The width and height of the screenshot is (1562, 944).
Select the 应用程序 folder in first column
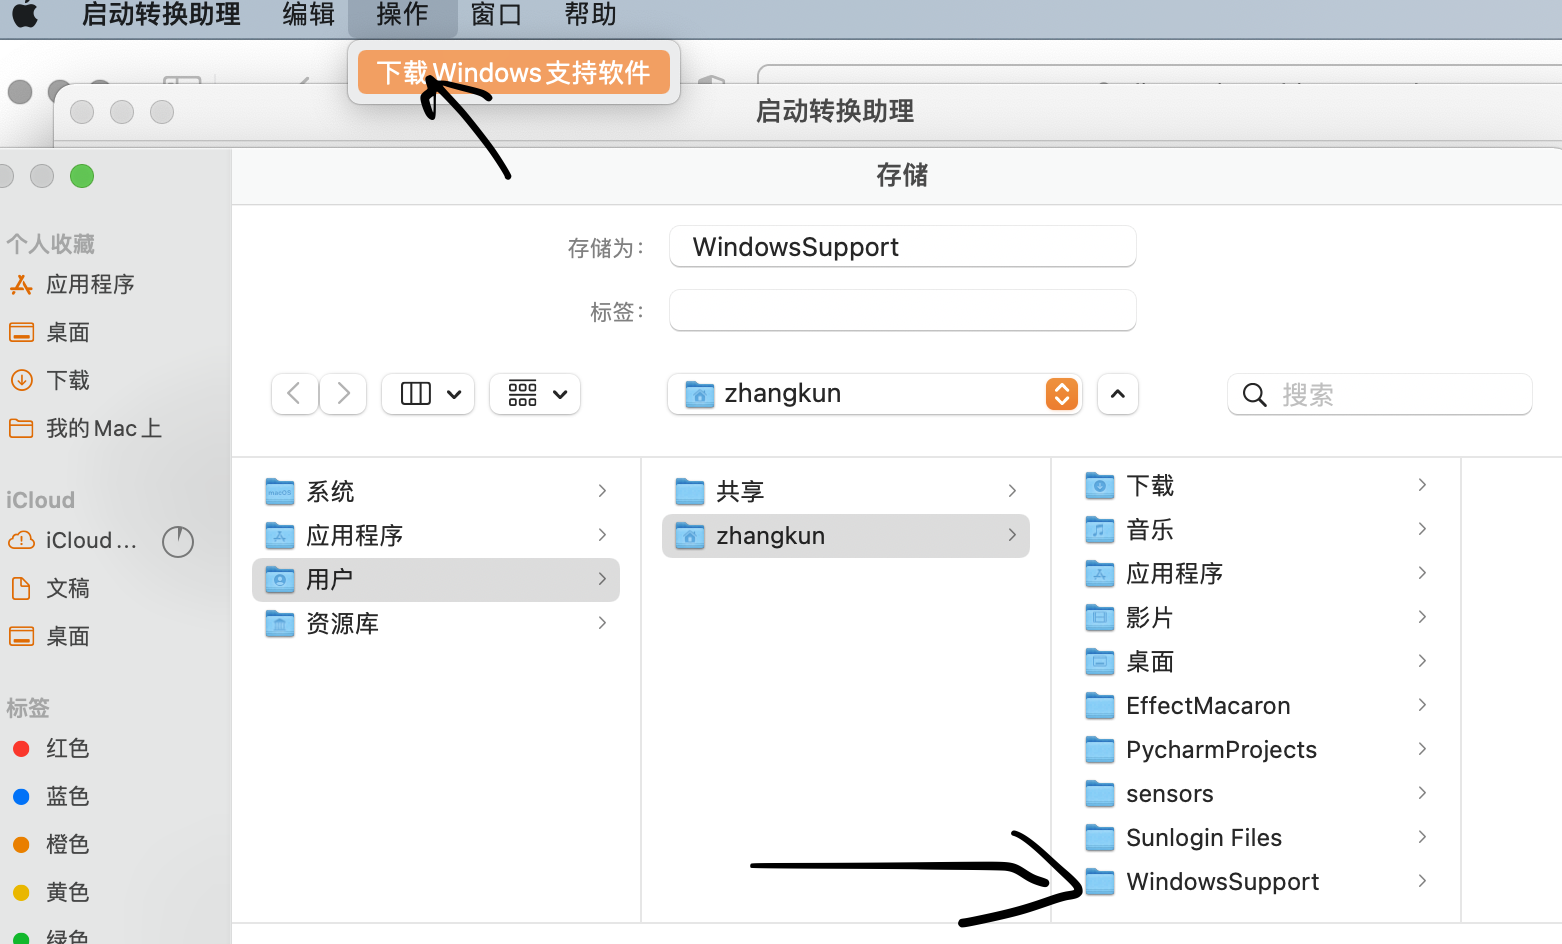[436, 535]
